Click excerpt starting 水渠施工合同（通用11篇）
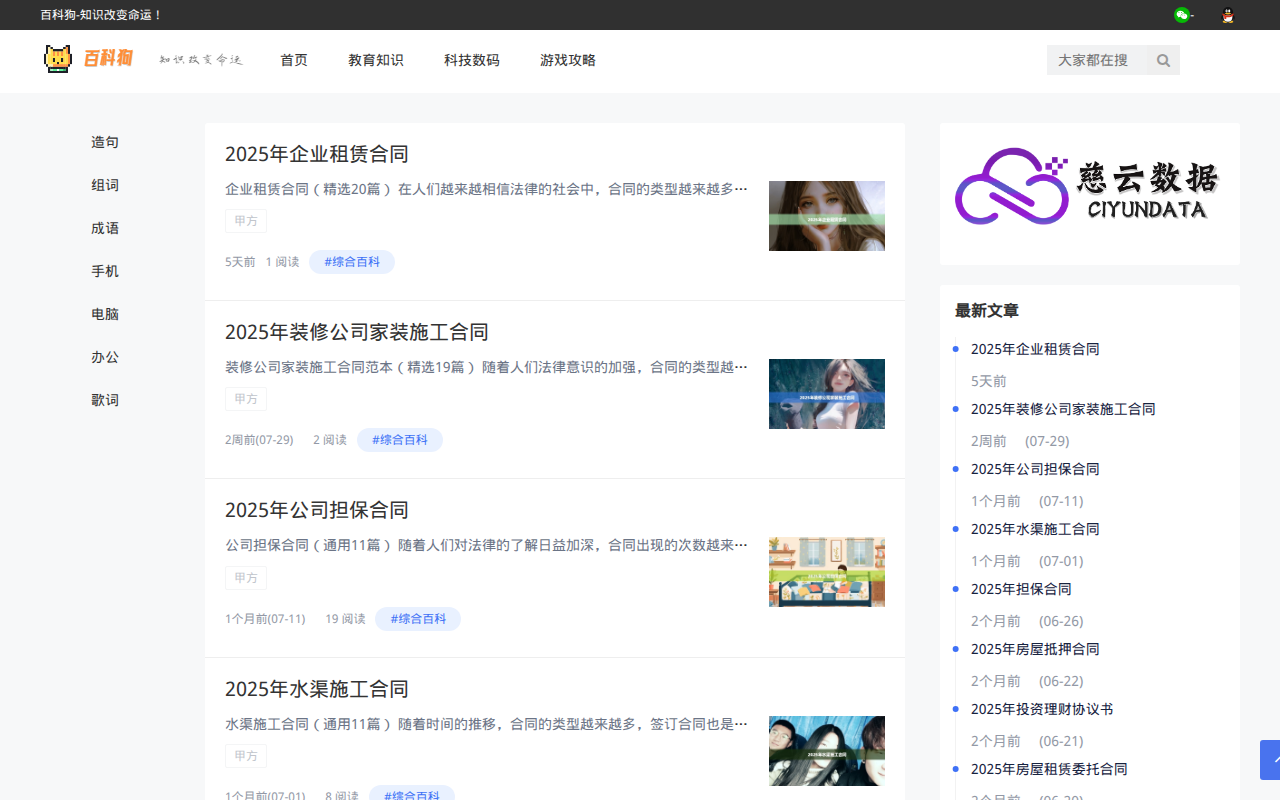Screen dimensions: 1280x800 487,724
